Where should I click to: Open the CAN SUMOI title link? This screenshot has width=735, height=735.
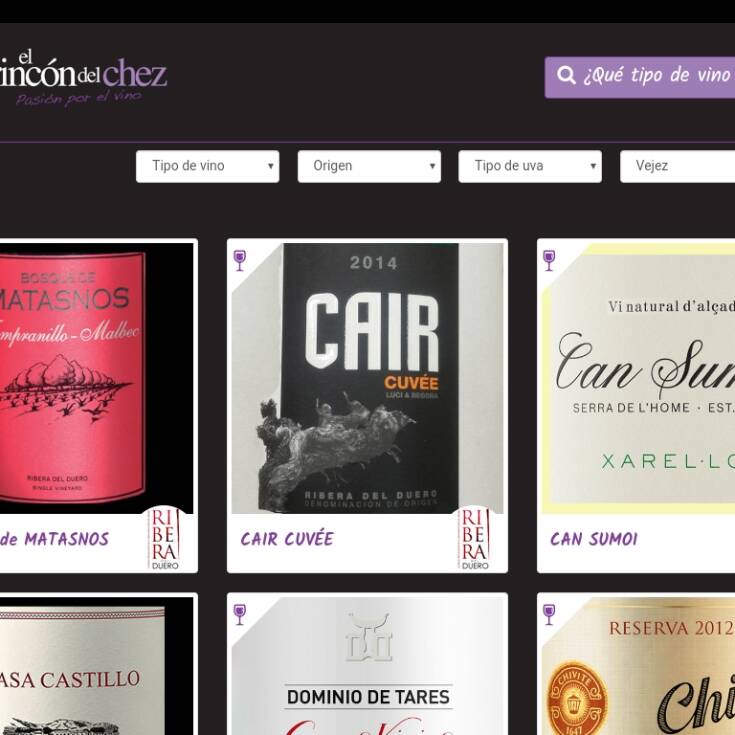[594, 539]
